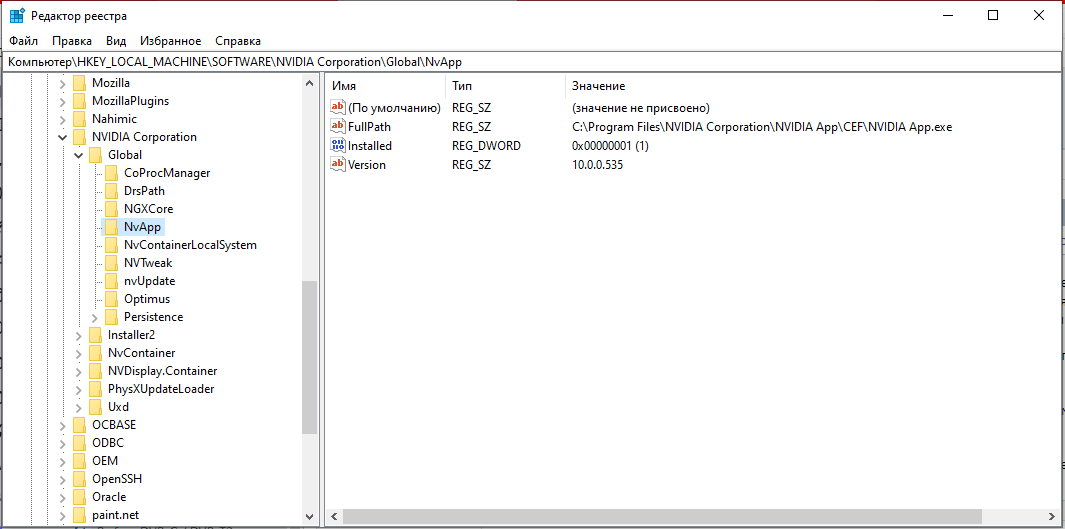Image resolution: width=1065 pixels, height=529 pixels.
Task: Expand the Mozilla key
Action: 62,84
